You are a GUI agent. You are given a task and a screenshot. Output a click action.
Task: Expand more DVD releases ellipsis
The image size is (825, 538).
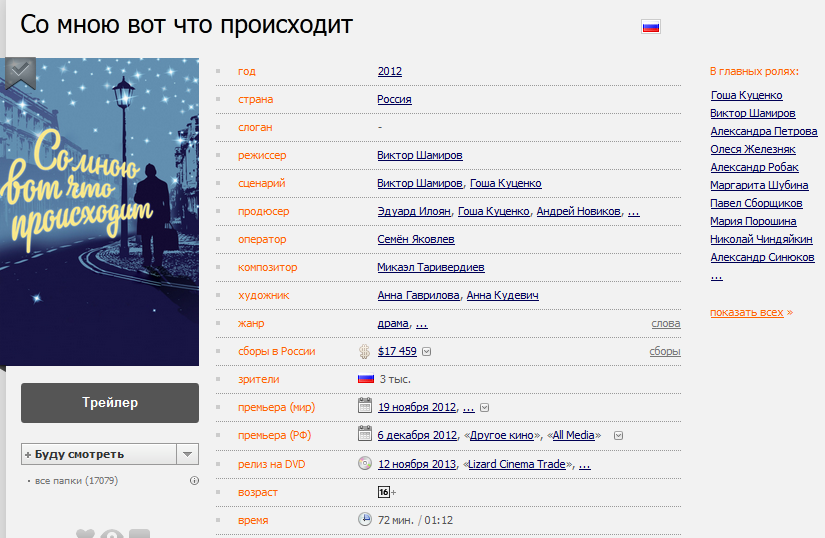tap(585, 464)
